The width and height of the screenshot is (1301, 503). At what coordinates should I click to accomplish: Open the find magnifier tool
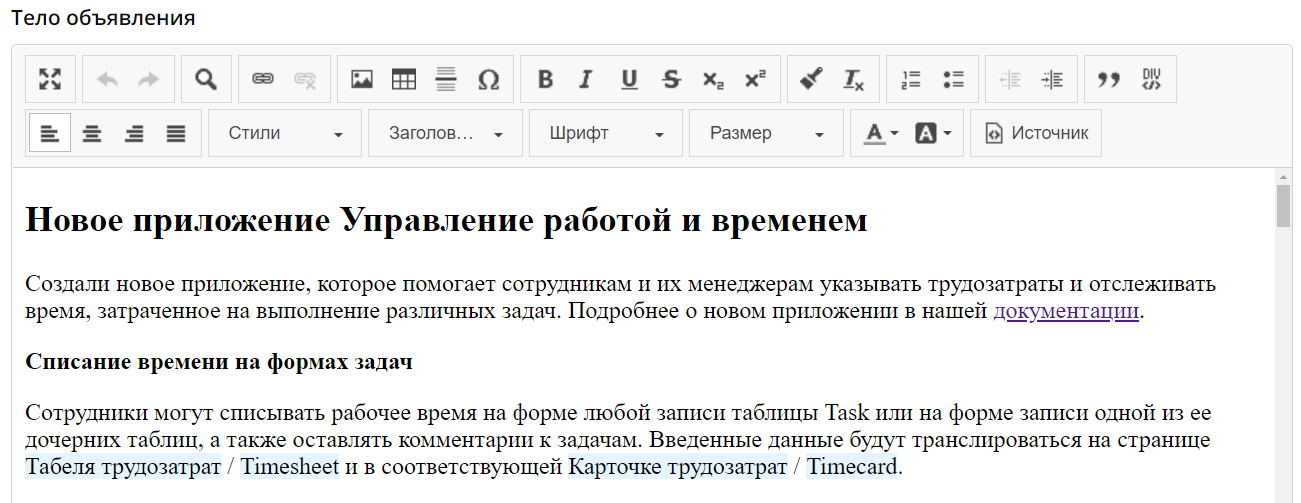click(206, 80)
